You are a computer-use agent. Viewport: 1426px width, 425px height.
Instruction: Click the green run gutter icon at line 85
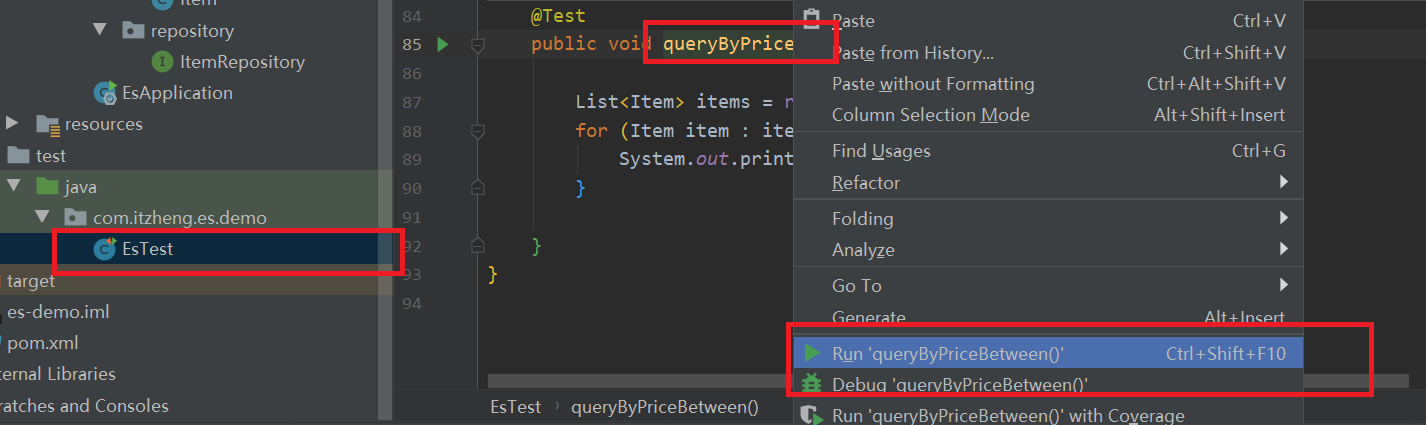pyautogui.click(x=442, y=44)
